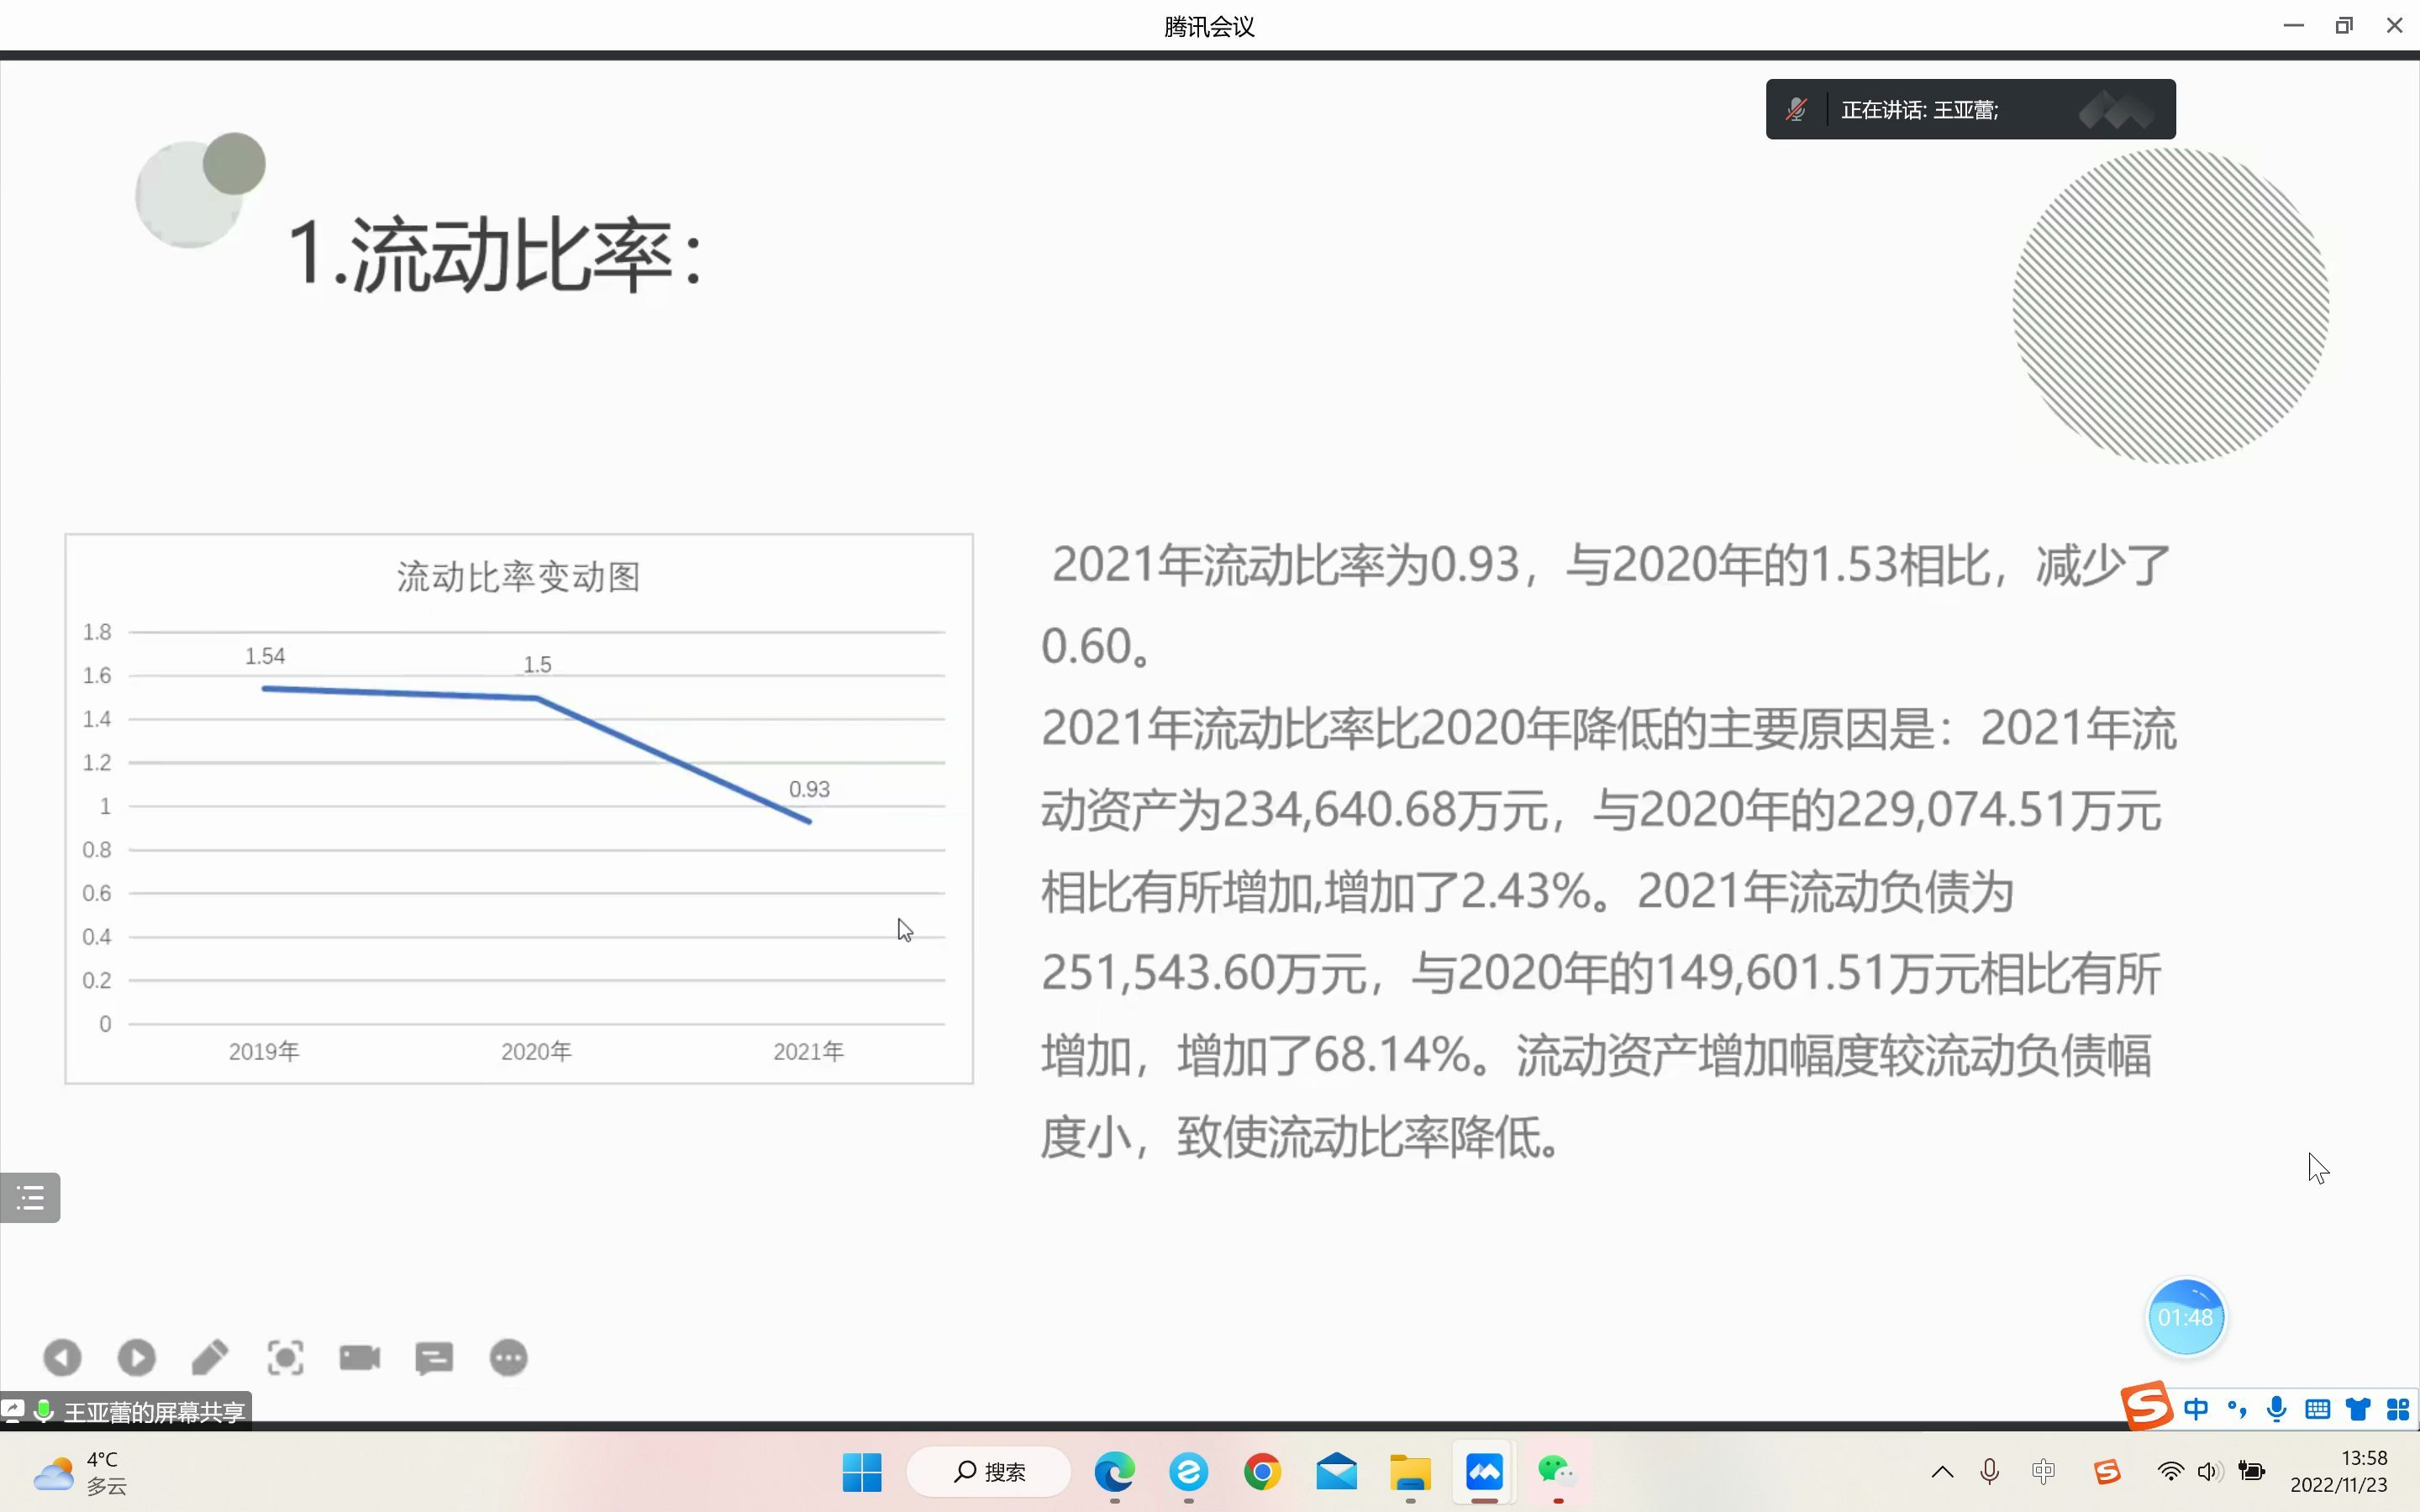Advance to the next slide

pos(137,1357)
